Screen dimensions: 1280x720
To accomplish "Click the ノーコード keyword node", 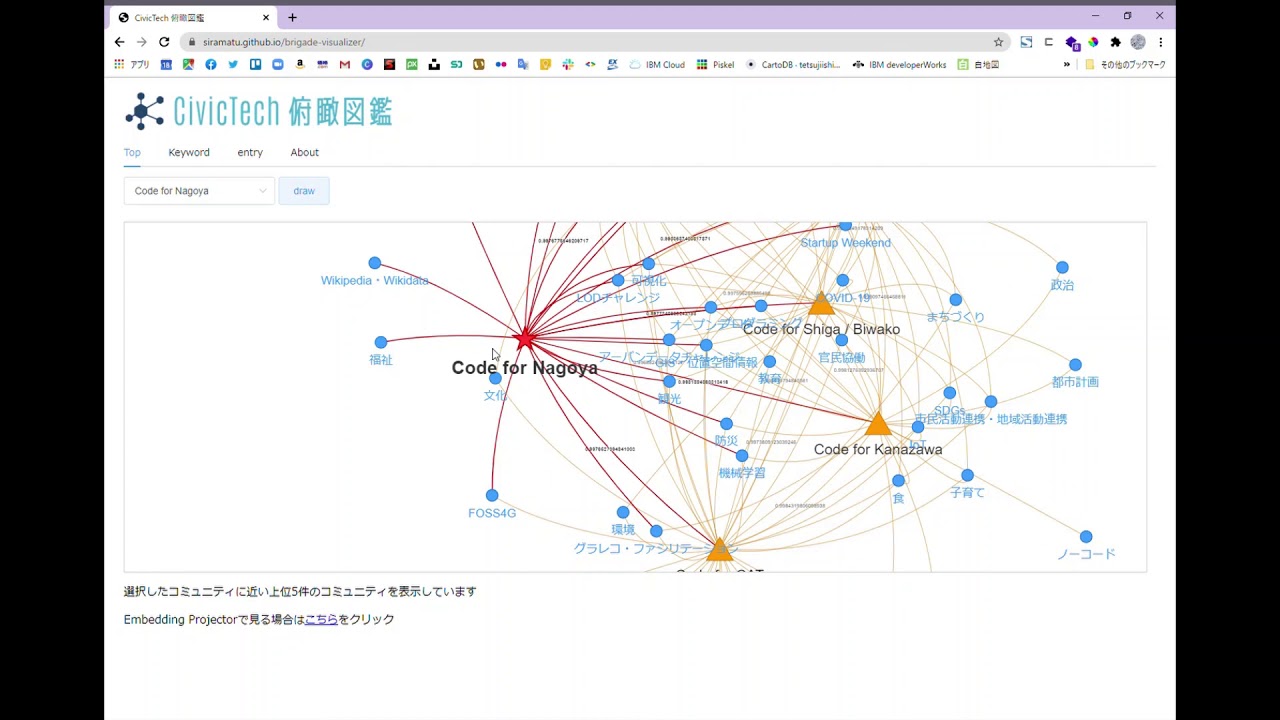I will [1086, 537].
